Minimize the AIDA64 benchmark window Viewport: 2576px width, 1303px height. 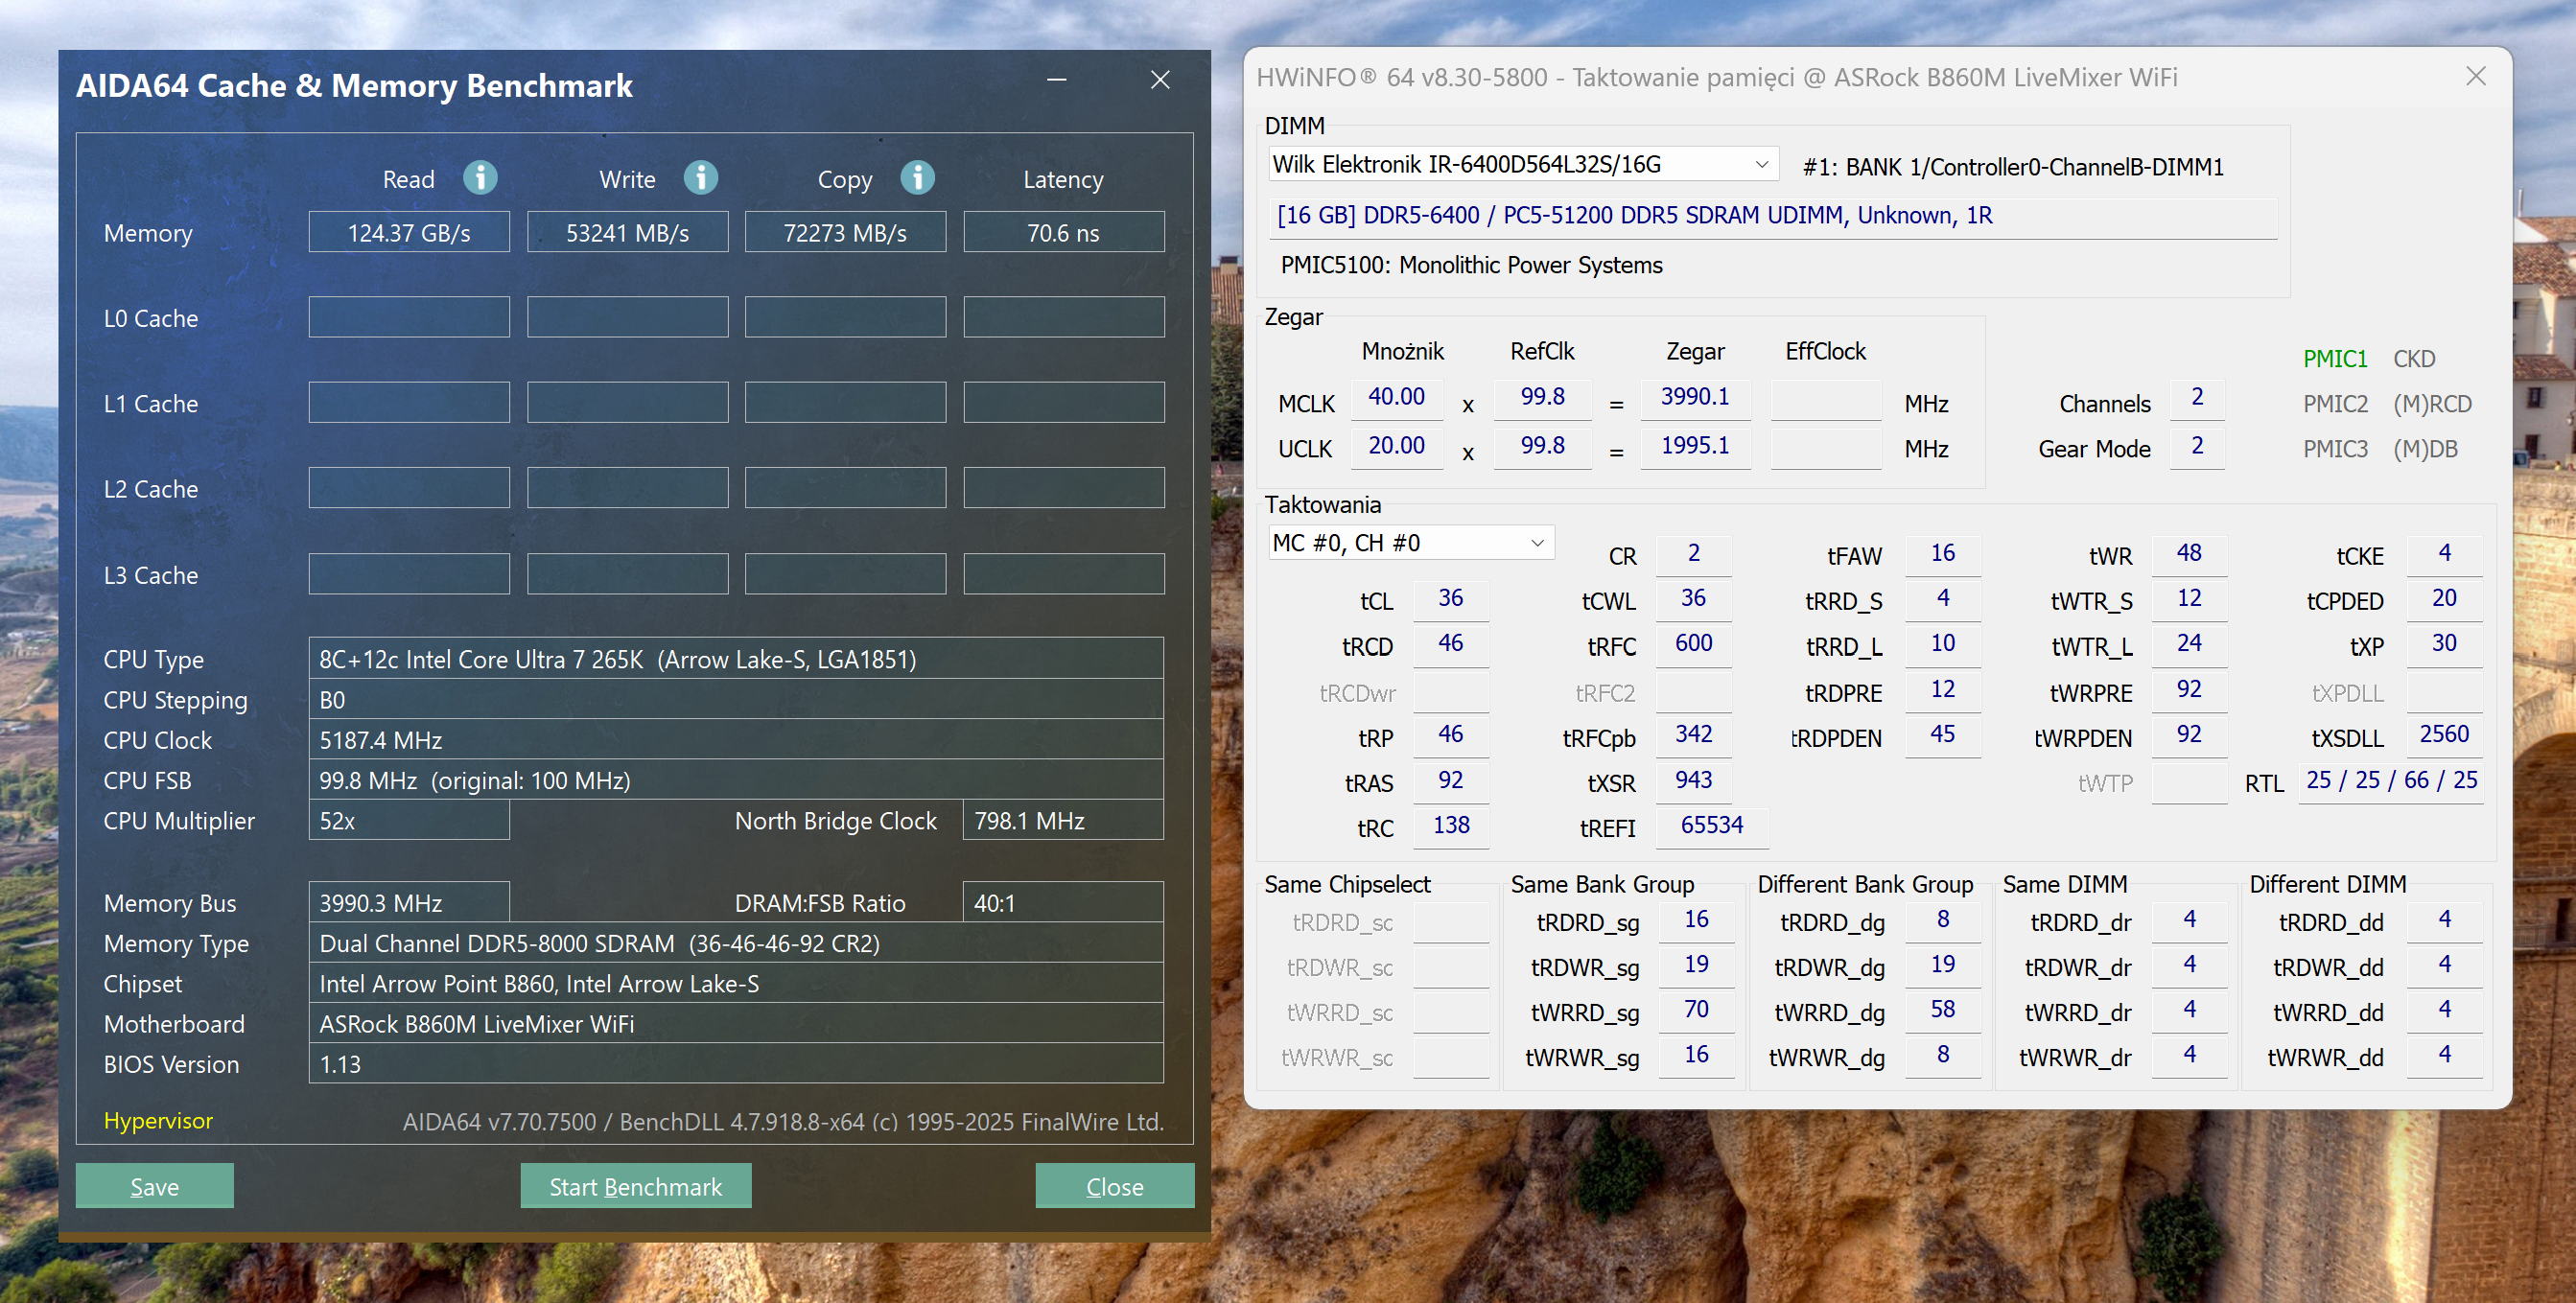pos(1056,80)
